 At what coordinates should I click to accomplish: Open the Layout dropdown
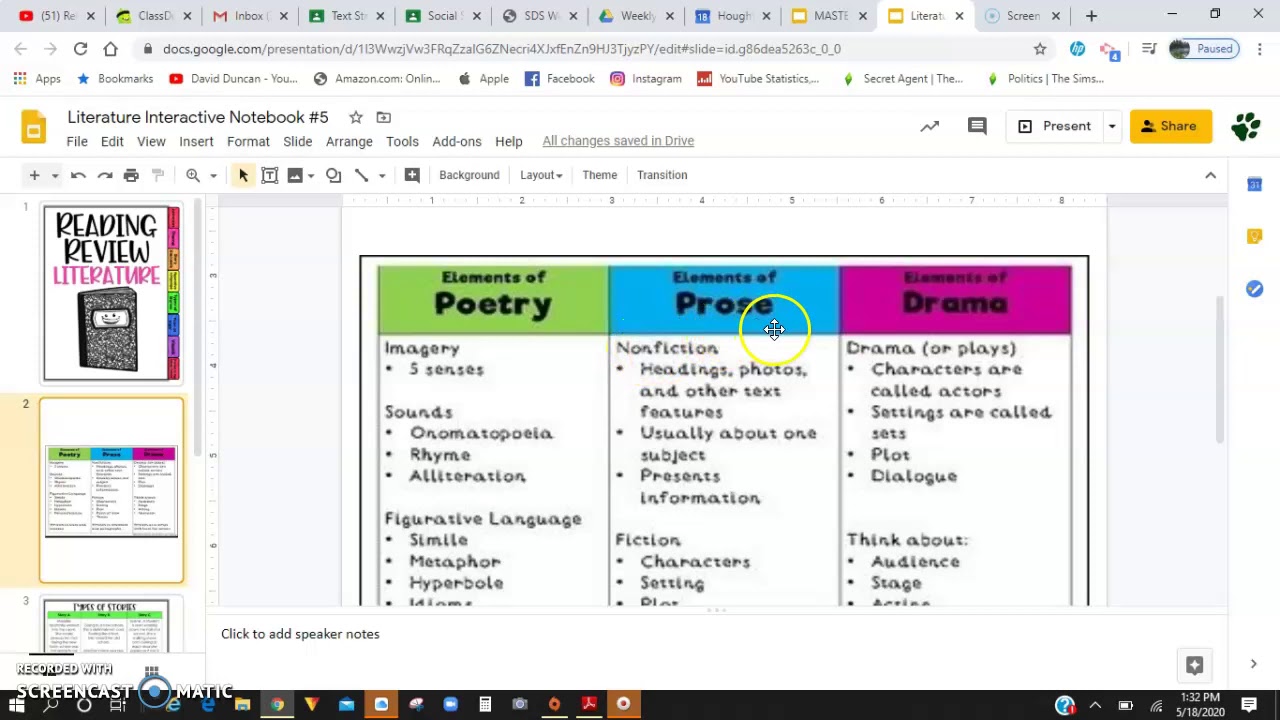click(x=541, y=175)
